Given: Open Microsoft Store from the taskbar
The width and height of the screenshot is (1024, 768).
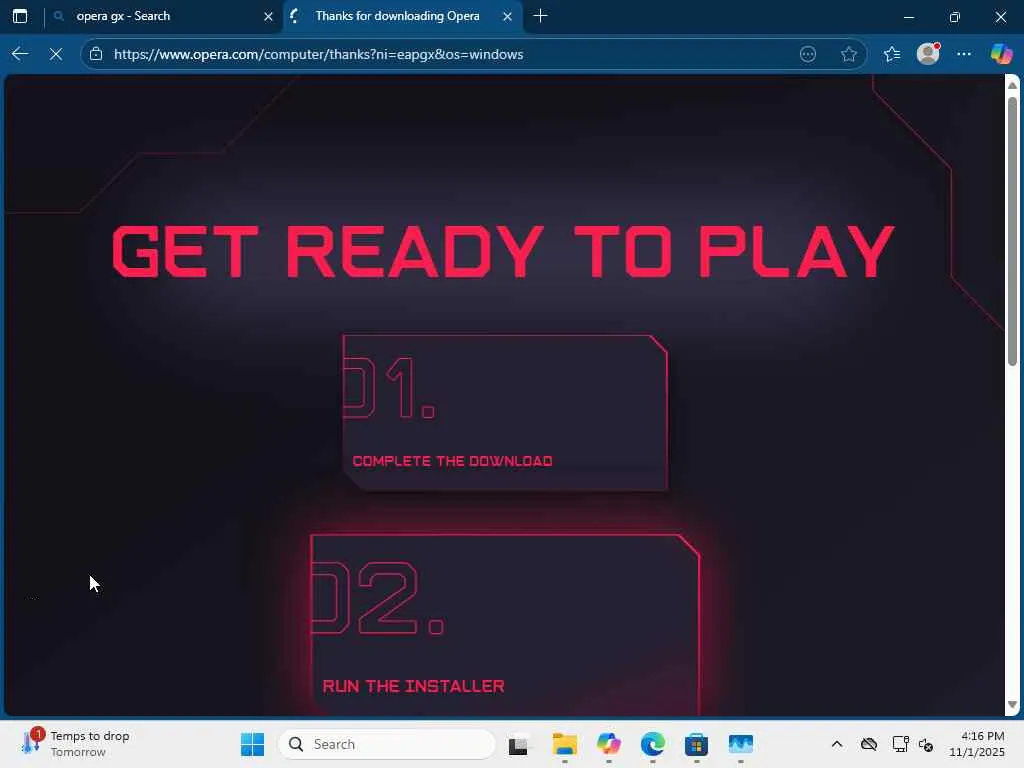Looking at the screenshot, I should tap(696, 744).
